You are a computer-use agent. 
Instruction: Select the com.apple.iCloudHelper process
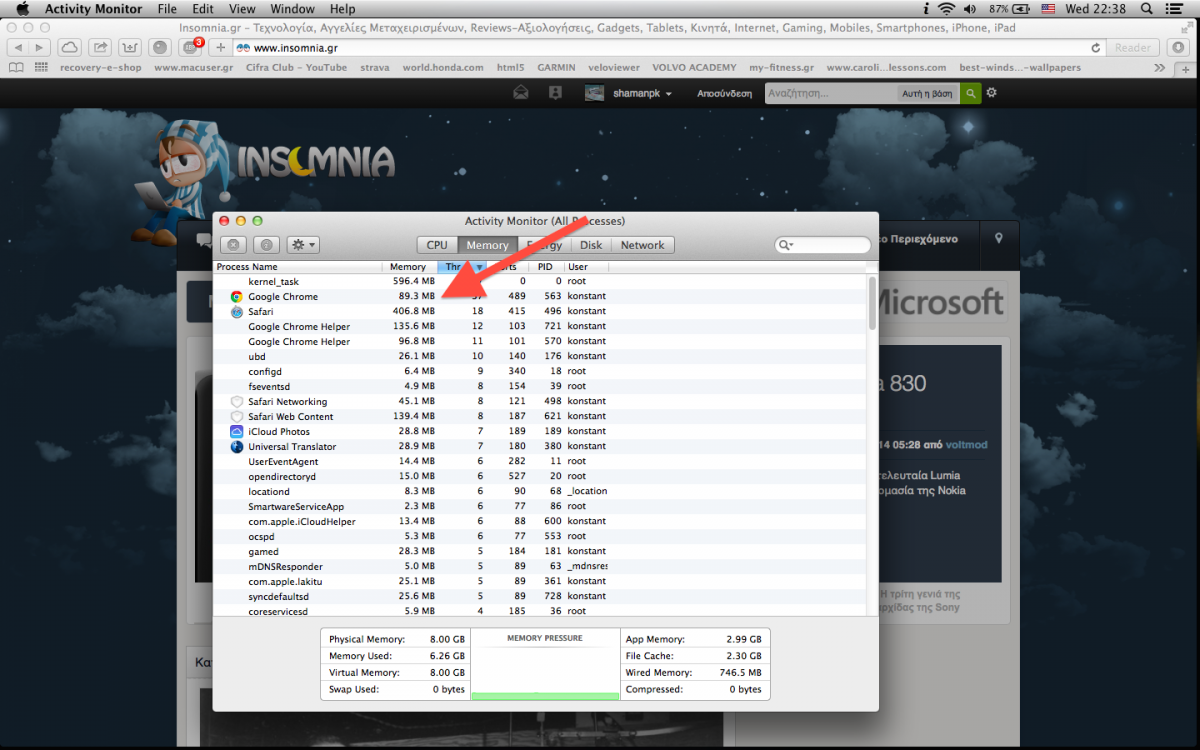[x=540, y=521]
